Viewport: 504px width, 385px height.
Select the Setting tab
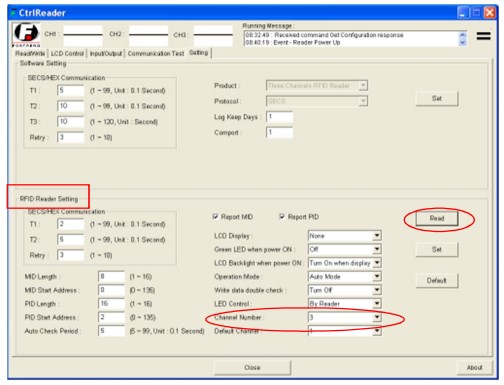[x=199, y=53]
